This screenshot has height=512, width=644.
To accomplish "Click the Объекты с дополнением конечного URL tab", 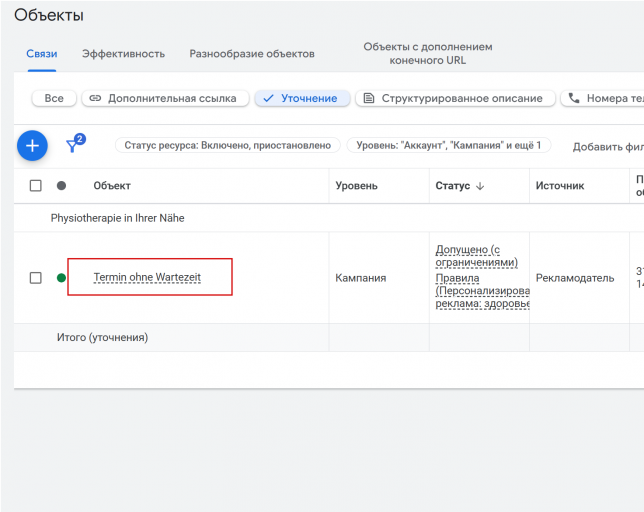I will pos(427,54).
